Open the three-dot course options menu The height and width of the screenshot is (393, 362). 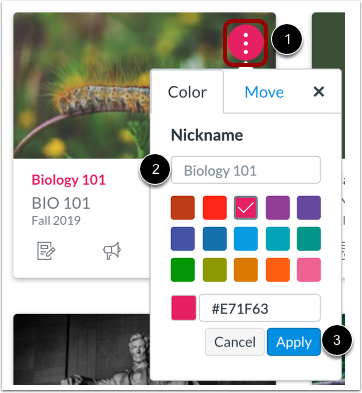[246, 42]
